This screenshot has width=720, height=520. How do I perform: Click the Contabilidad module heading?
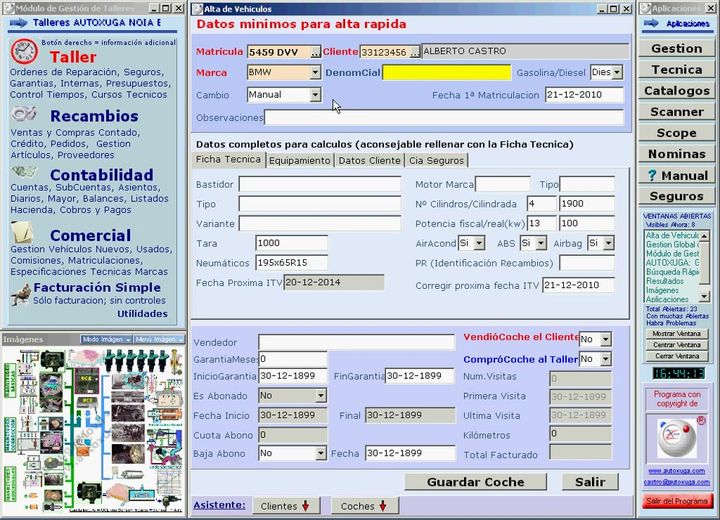tap(101, 175)
